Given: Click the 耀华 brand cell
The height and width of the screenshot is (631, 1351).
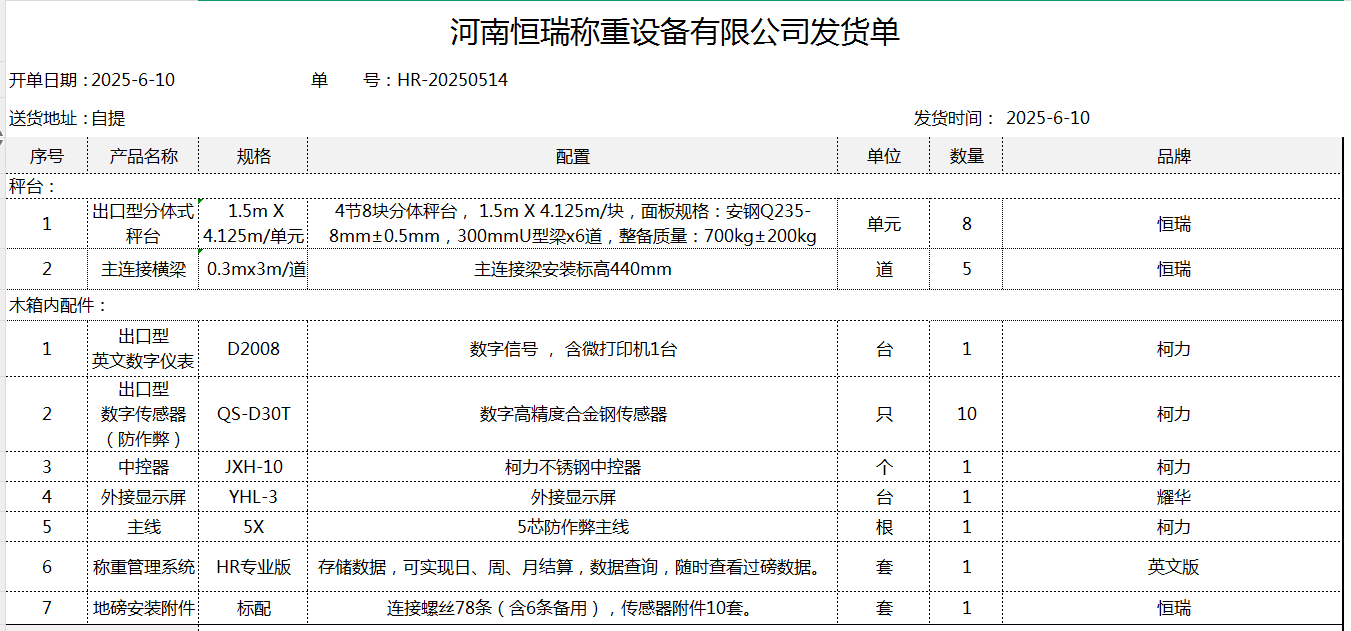Looking at the screenshot, I should (1173, 497).
